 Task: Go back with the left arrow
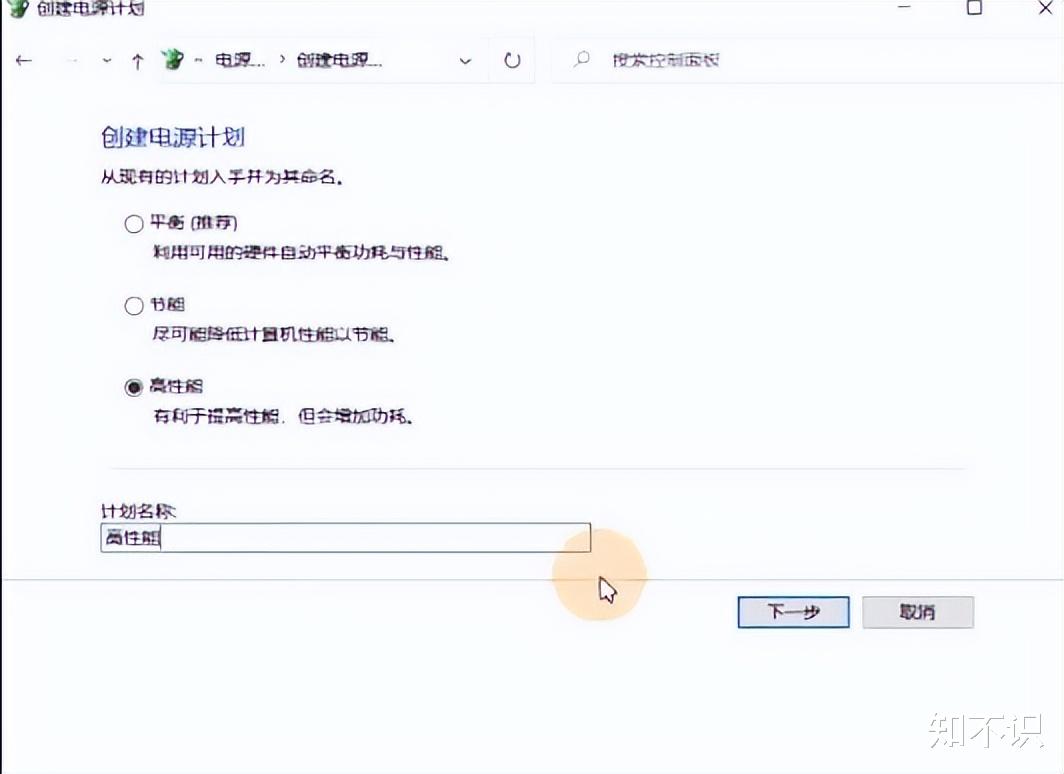point(24,60)
